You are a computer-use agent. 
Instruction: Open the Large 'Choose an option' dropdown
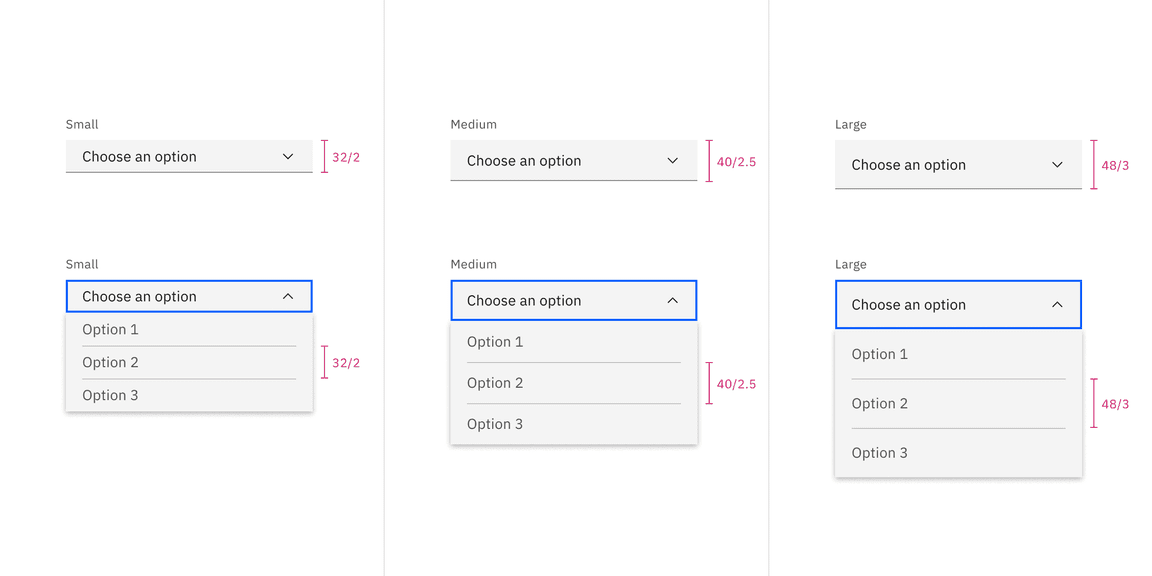click(x=945, y=165)
